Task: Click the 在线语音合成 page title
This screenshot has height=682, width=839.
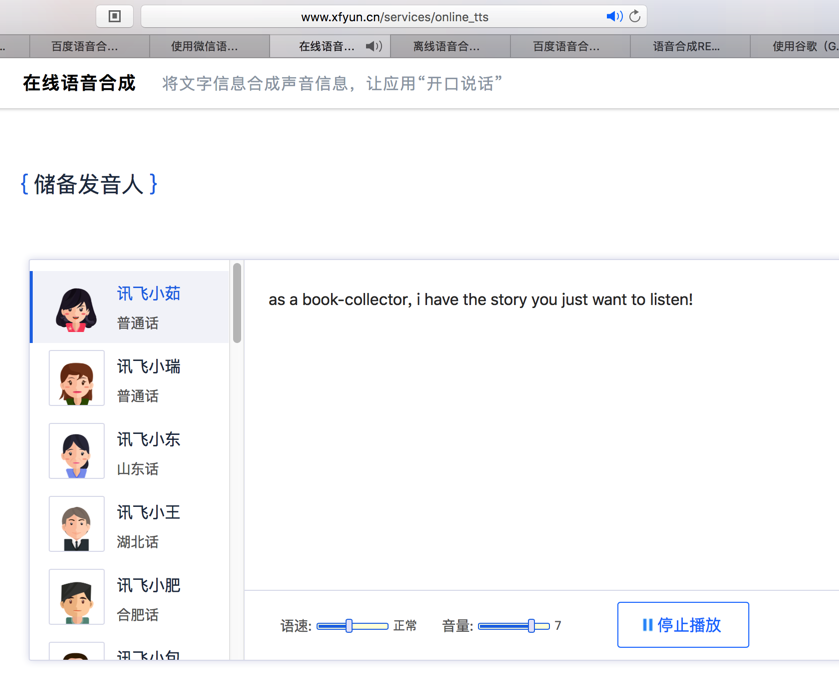Action: pos(79,83)
